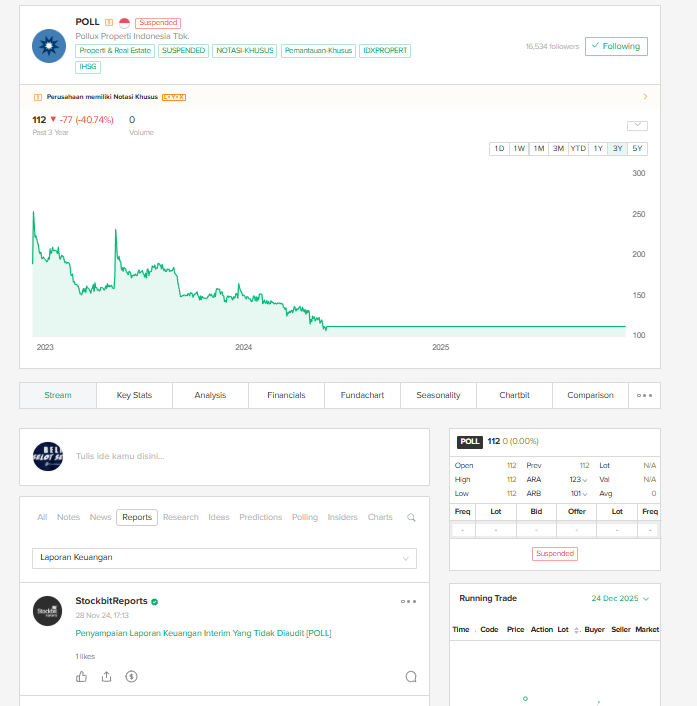Click the notation icon in warning banner
The width and height of the screenshot is (697, 706).
pos(38,97)
